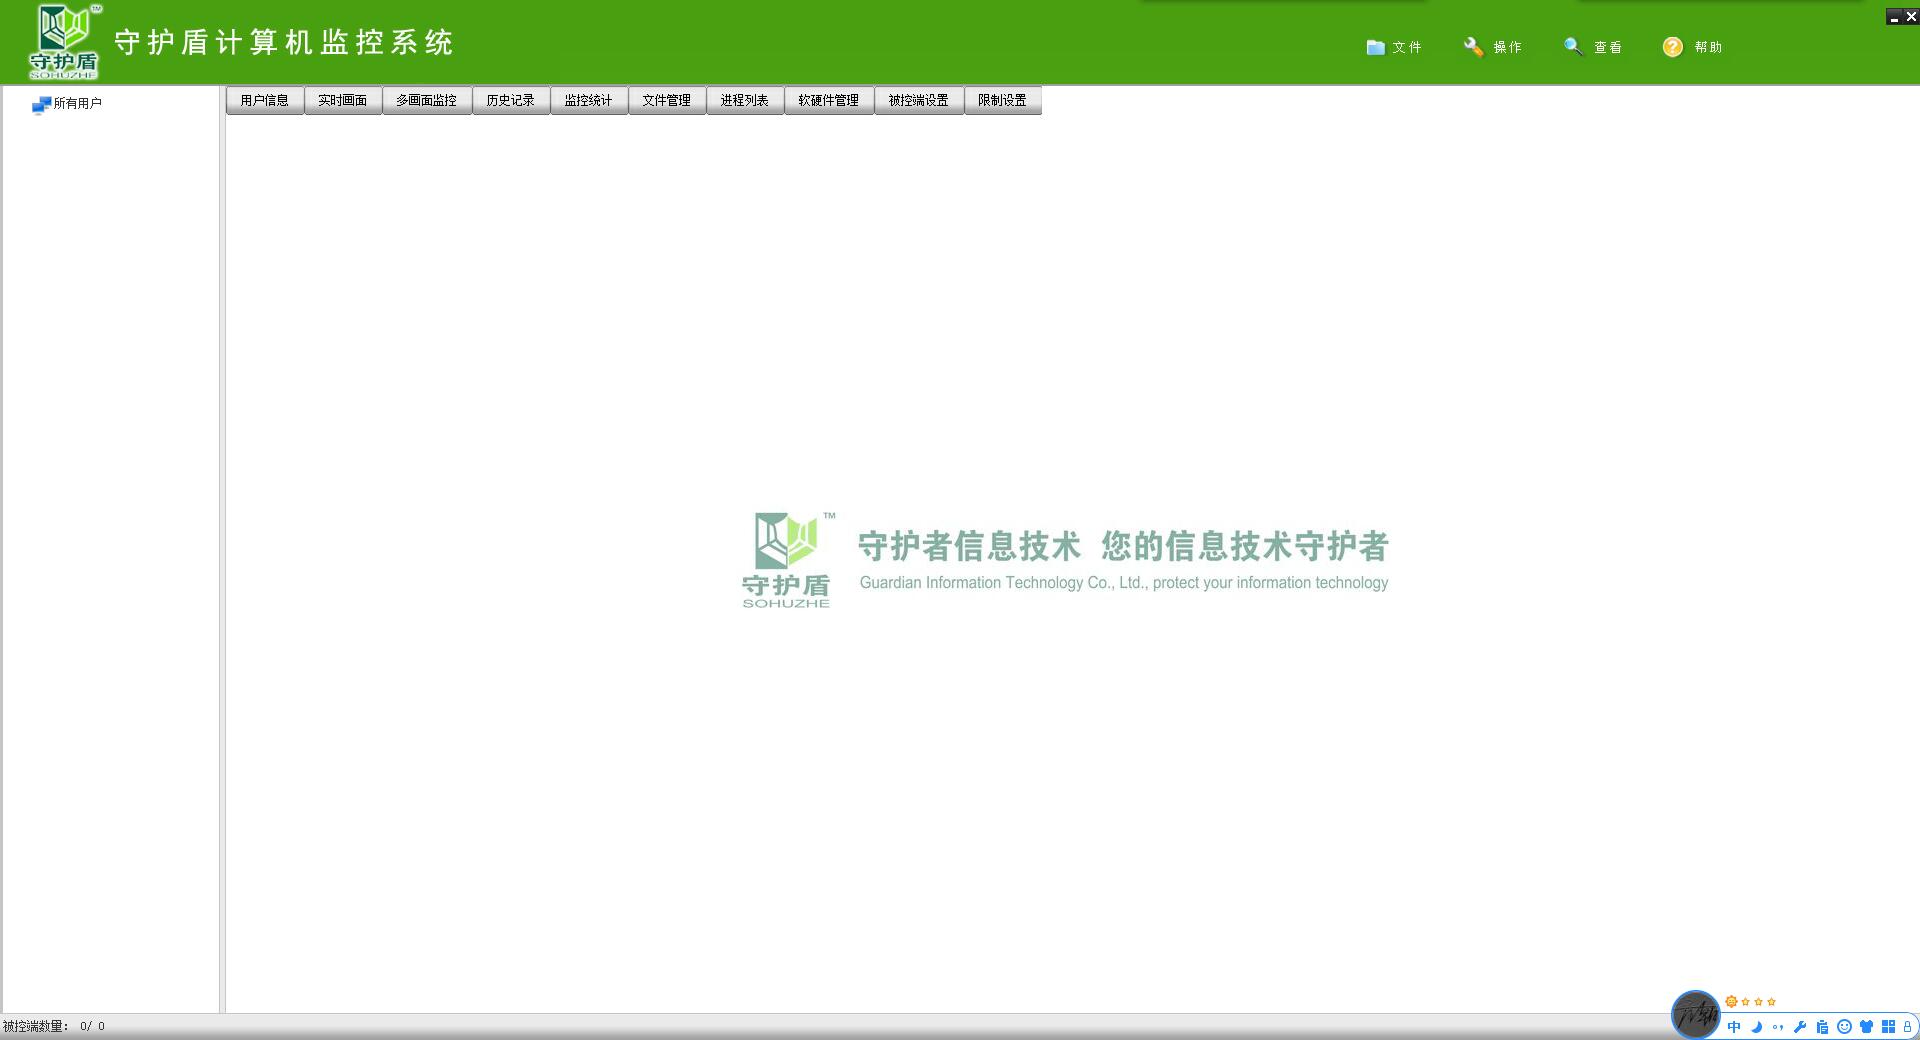Click the wrench icon for 操作 menu
Screen dimensions: 1920x1040
pyautogui.click(x=1473, y=47)
